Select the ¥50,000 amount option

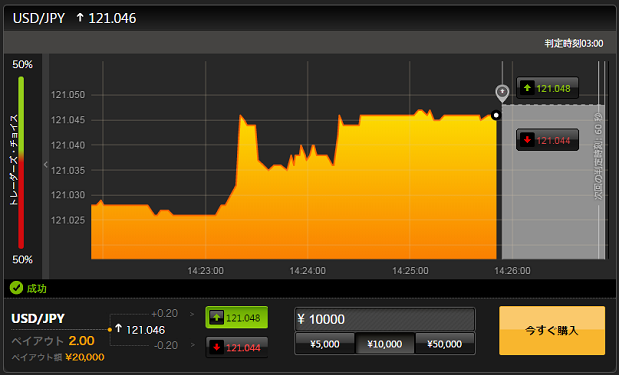[445, 344]
